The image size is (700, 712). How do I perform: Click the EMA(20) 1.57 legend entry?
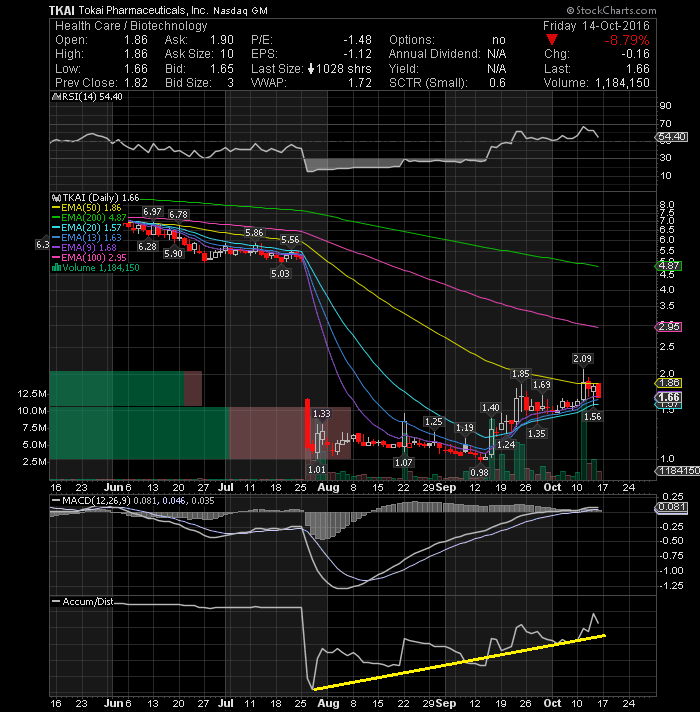tap(91, 228)
